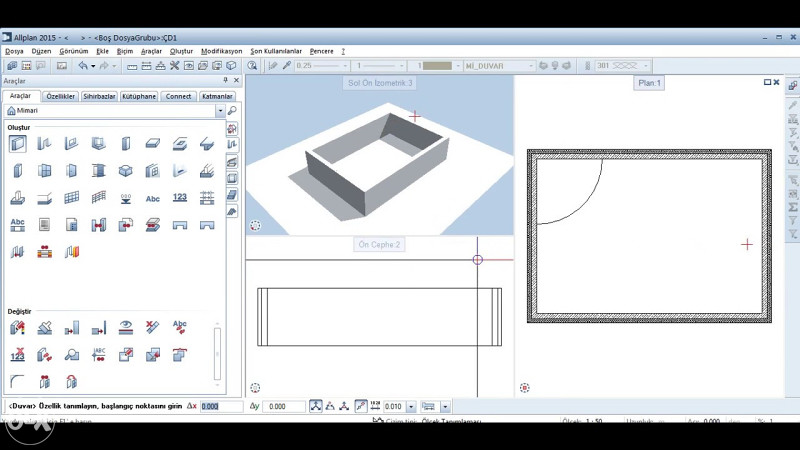Click the search icon beside Mimari dropdown
The width and height of the screenshot is (800, 450).
[232, 111]
